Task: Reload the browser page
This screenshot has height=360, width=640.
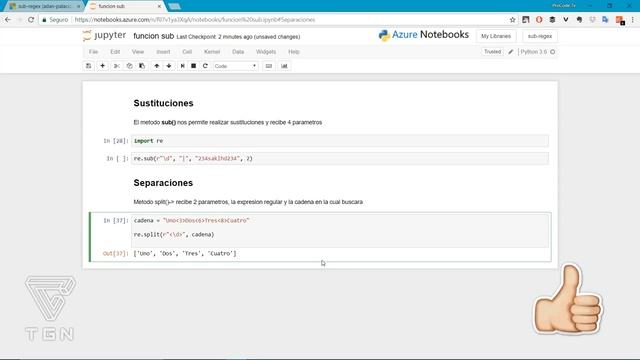Action: pyautogui.click(x=31, y=20)
